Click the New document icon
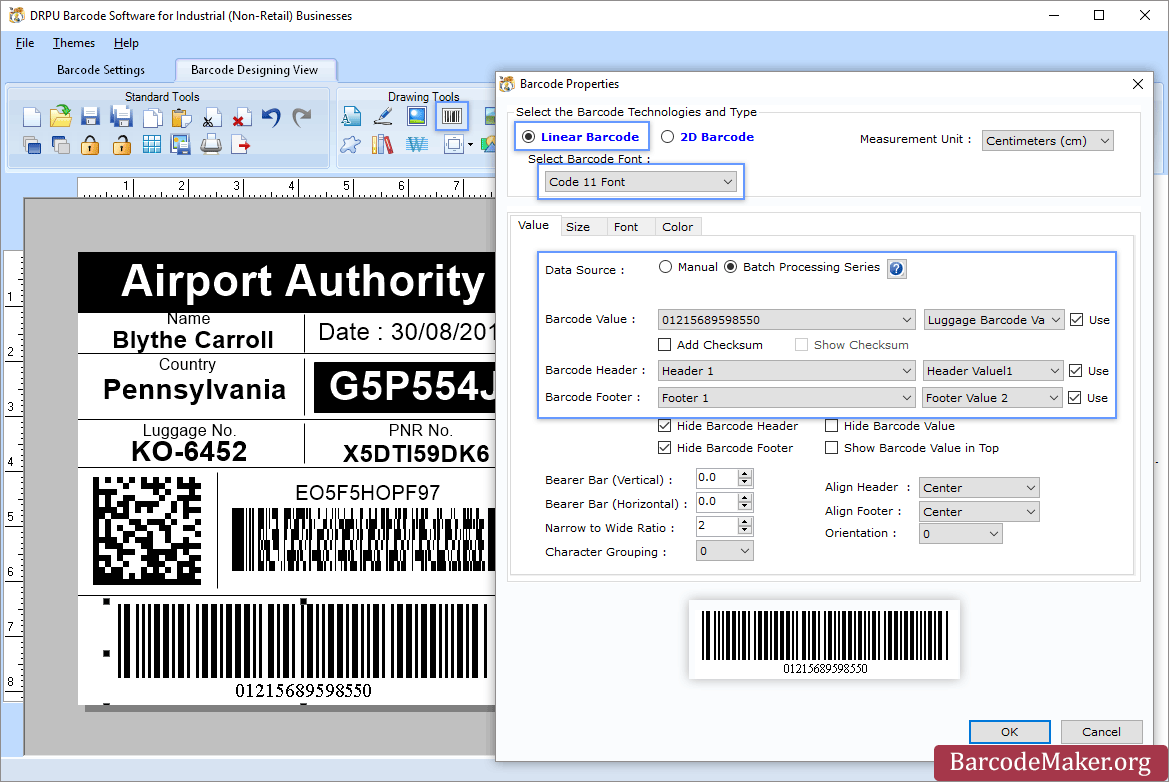Image resolution: width=1169 pixels, height=782 pixels. [x=31, y=117]
